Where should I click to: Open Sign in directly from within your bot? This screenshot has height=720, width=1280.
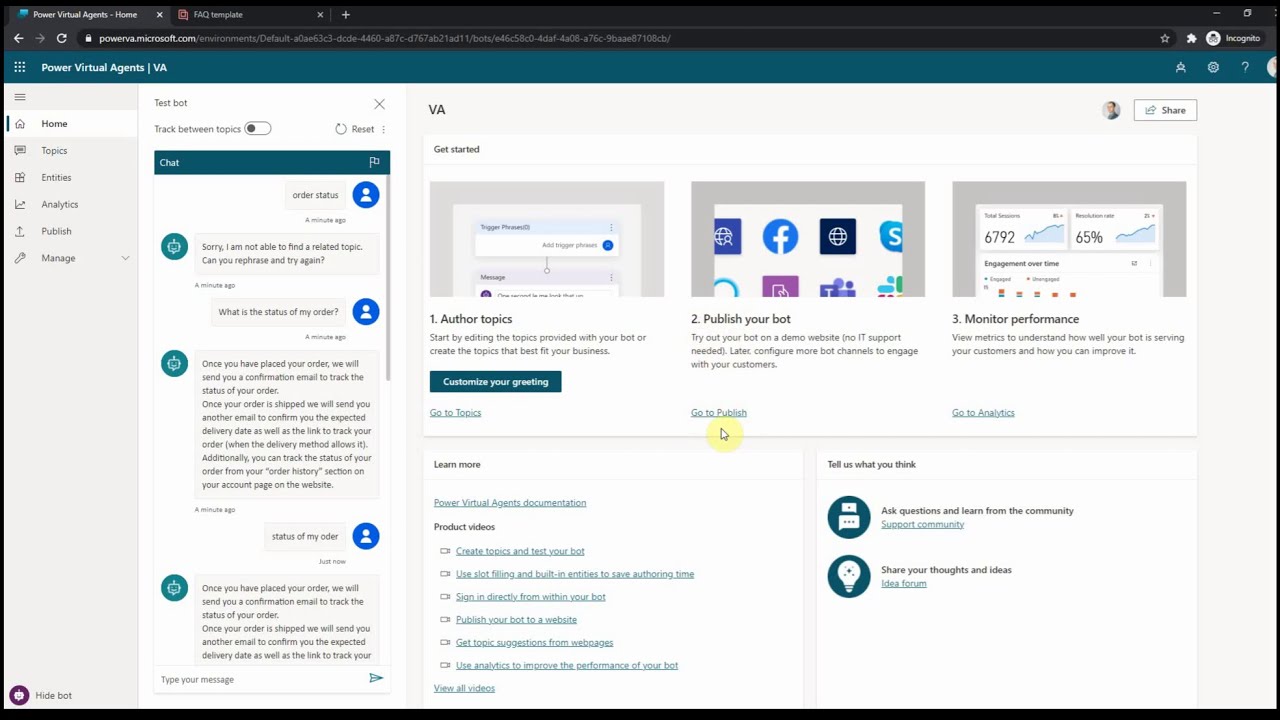pyautogui.click(x=530, y=597)
